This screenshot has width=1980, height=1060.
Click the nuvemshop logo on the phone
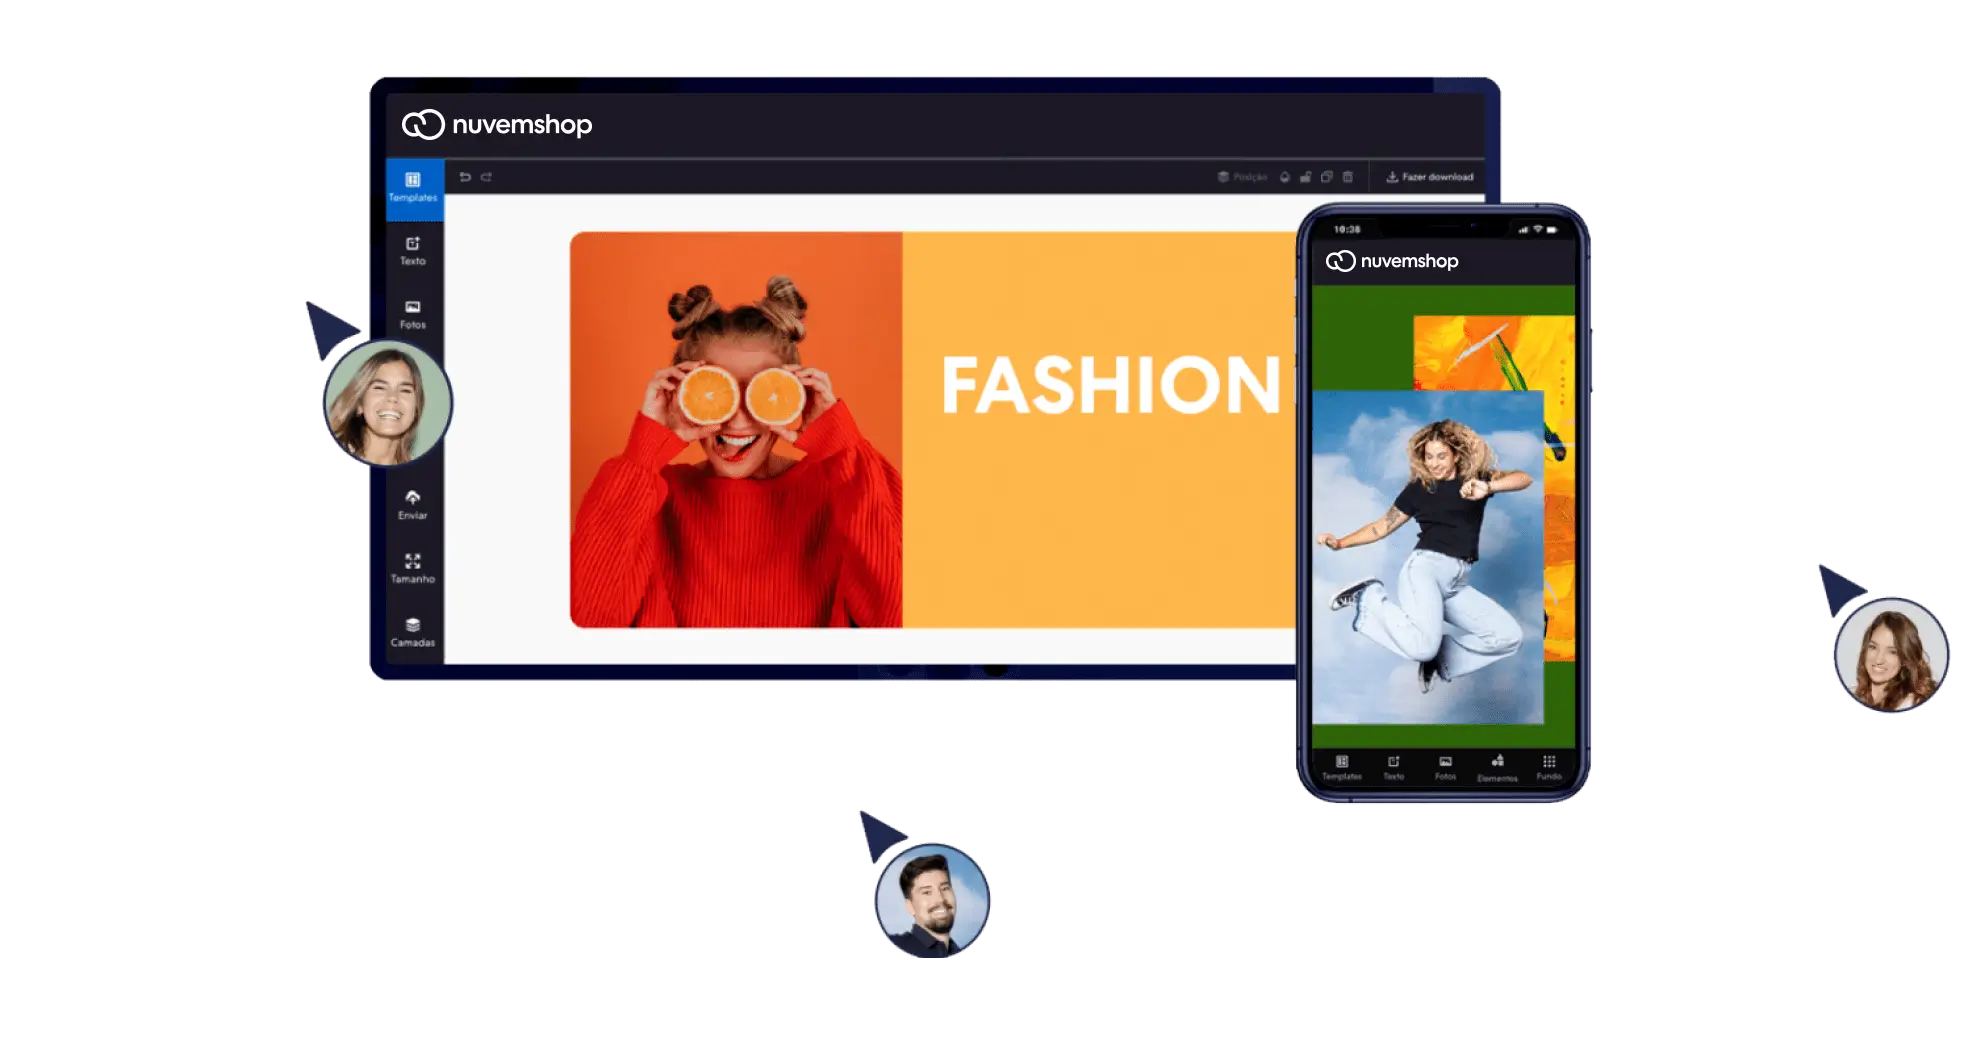pyautogui.click(x=1392, y=261)
